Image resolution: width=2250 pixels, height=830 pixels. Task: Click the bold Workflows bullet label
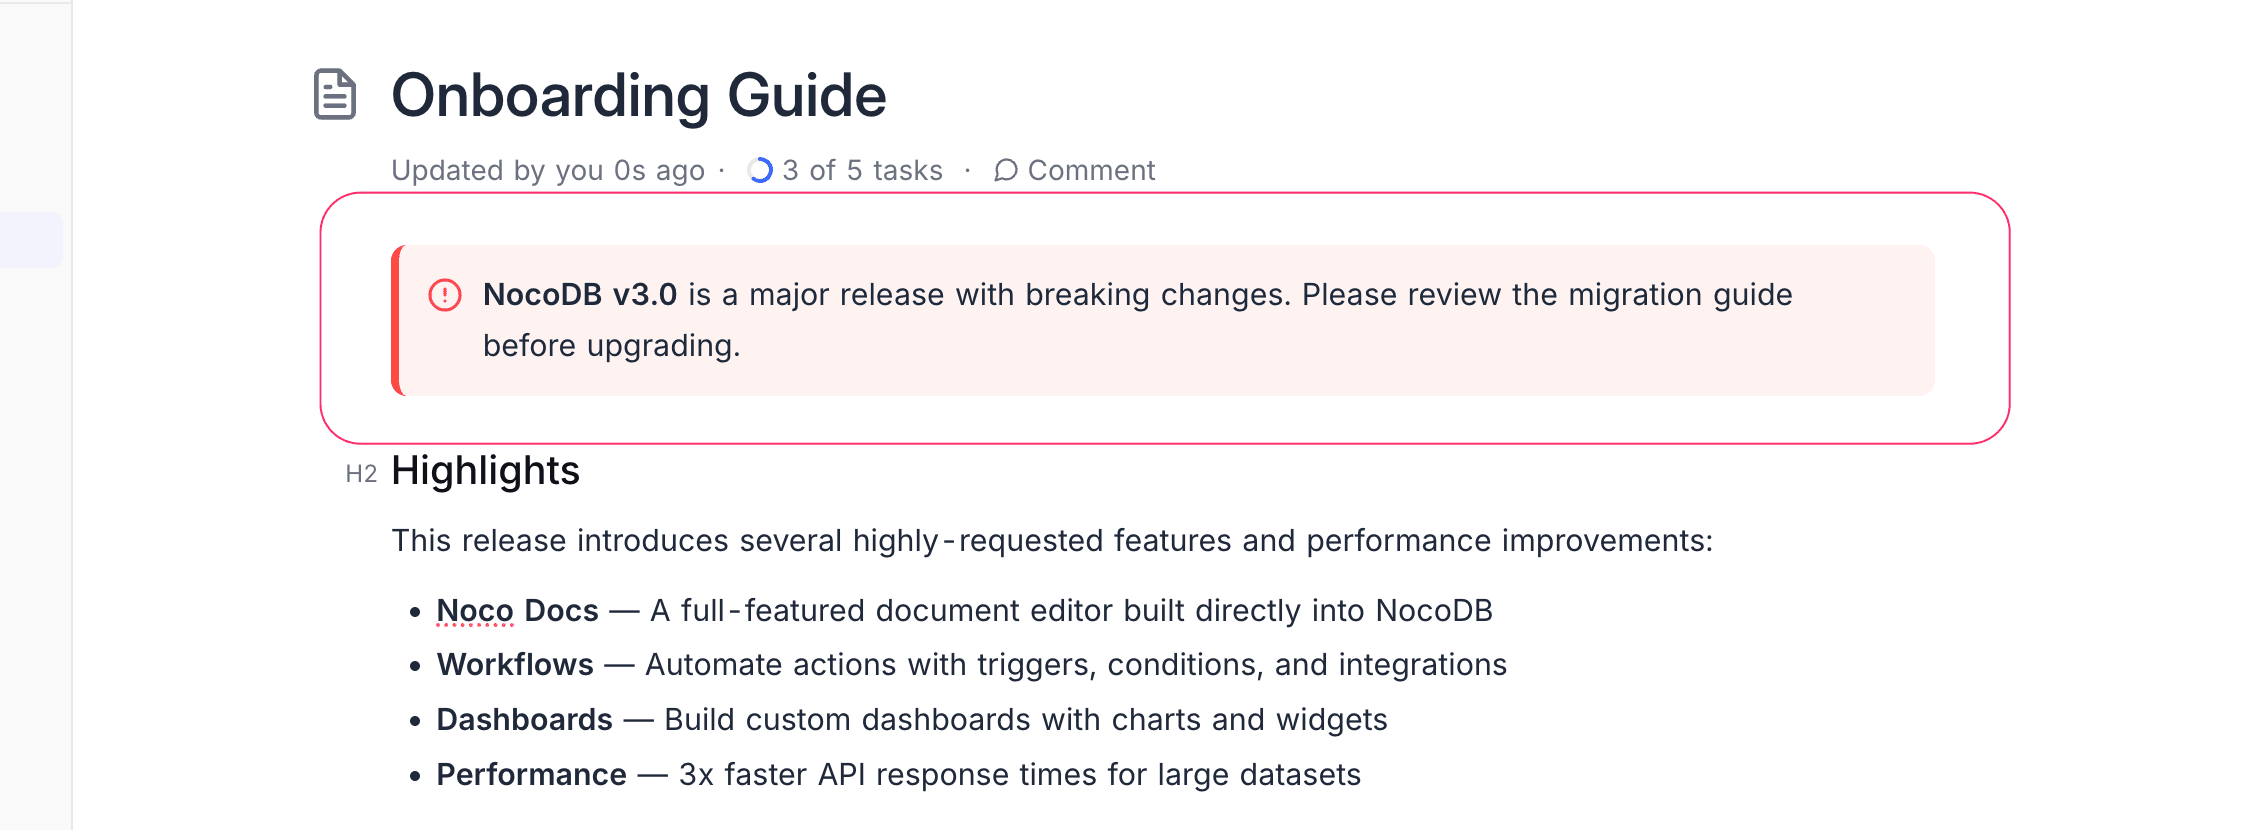click(x=515, y=665)
